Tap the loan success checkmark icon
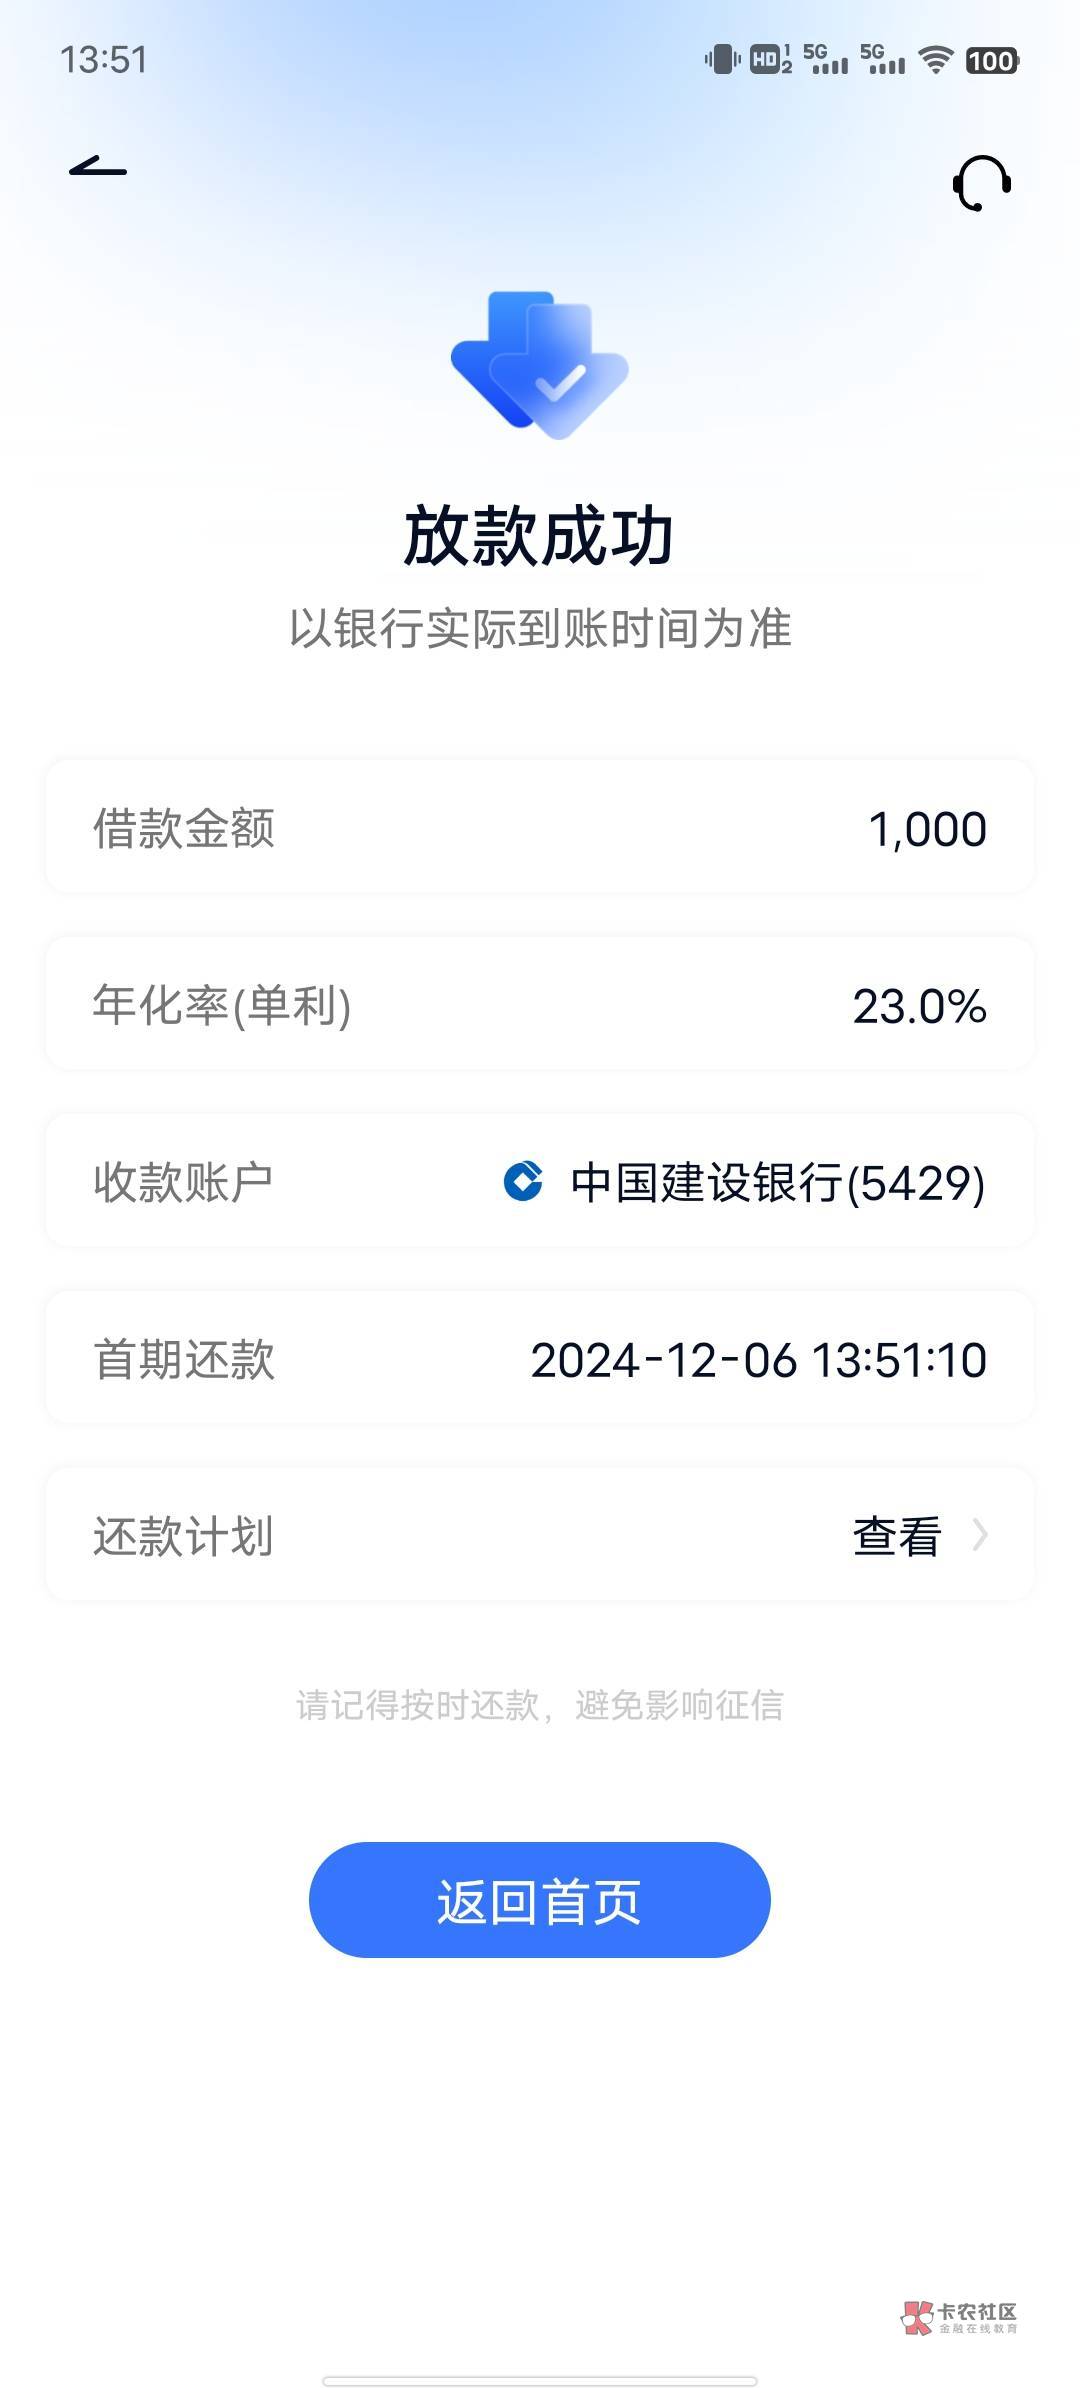The height and width of the screenshot is (2388, 1080). (x=540, y=365)
